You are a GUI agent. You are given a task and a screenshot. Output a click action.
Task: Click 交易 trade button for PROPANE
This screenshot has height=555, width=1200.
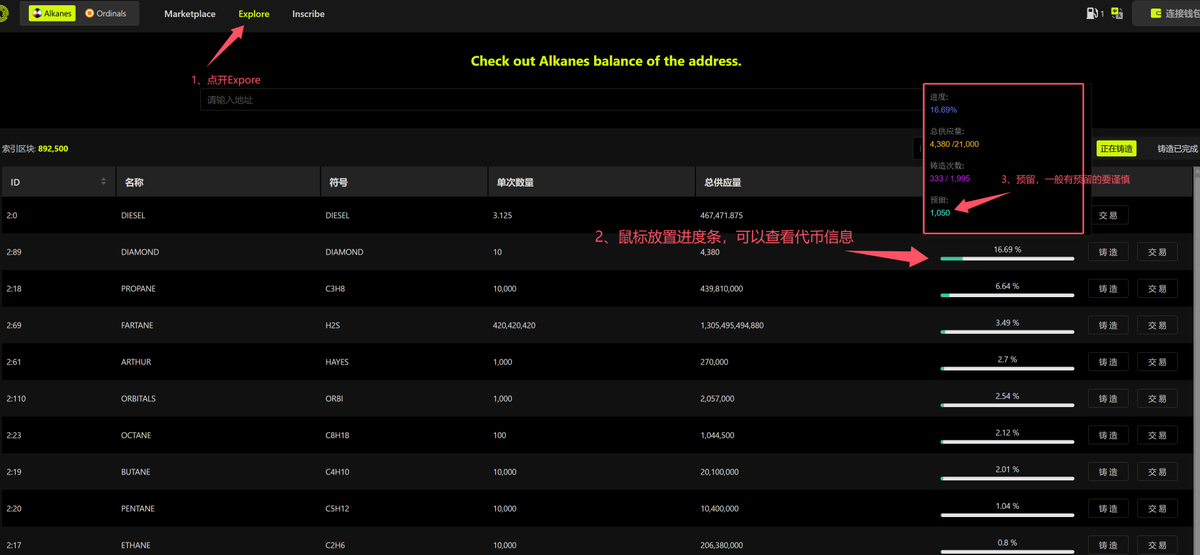(x=1157, y=289)
